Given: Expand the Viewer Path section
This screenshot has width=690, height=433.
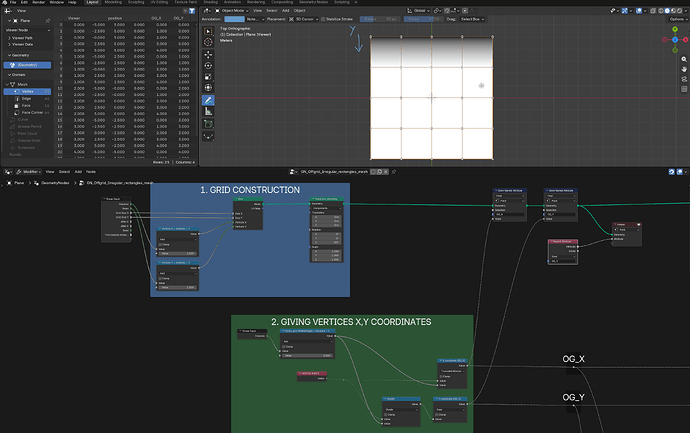Looking at the screenshot, I should (x=20, y=38).
